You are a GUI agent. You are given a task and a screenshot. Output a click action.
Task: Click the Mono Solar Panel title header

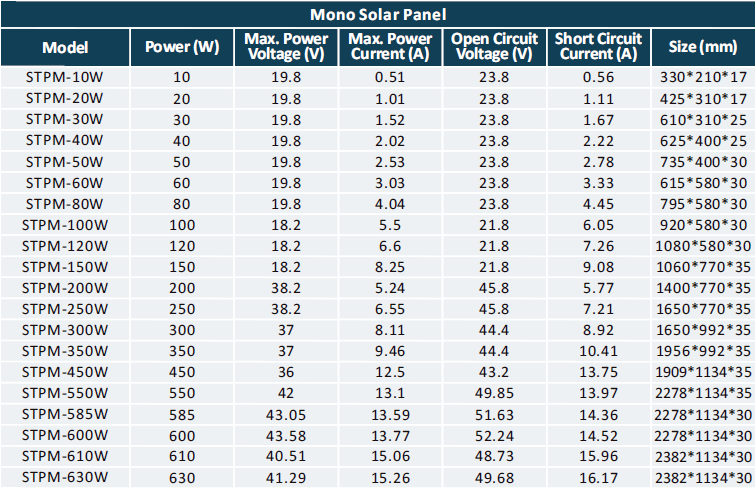377,14
